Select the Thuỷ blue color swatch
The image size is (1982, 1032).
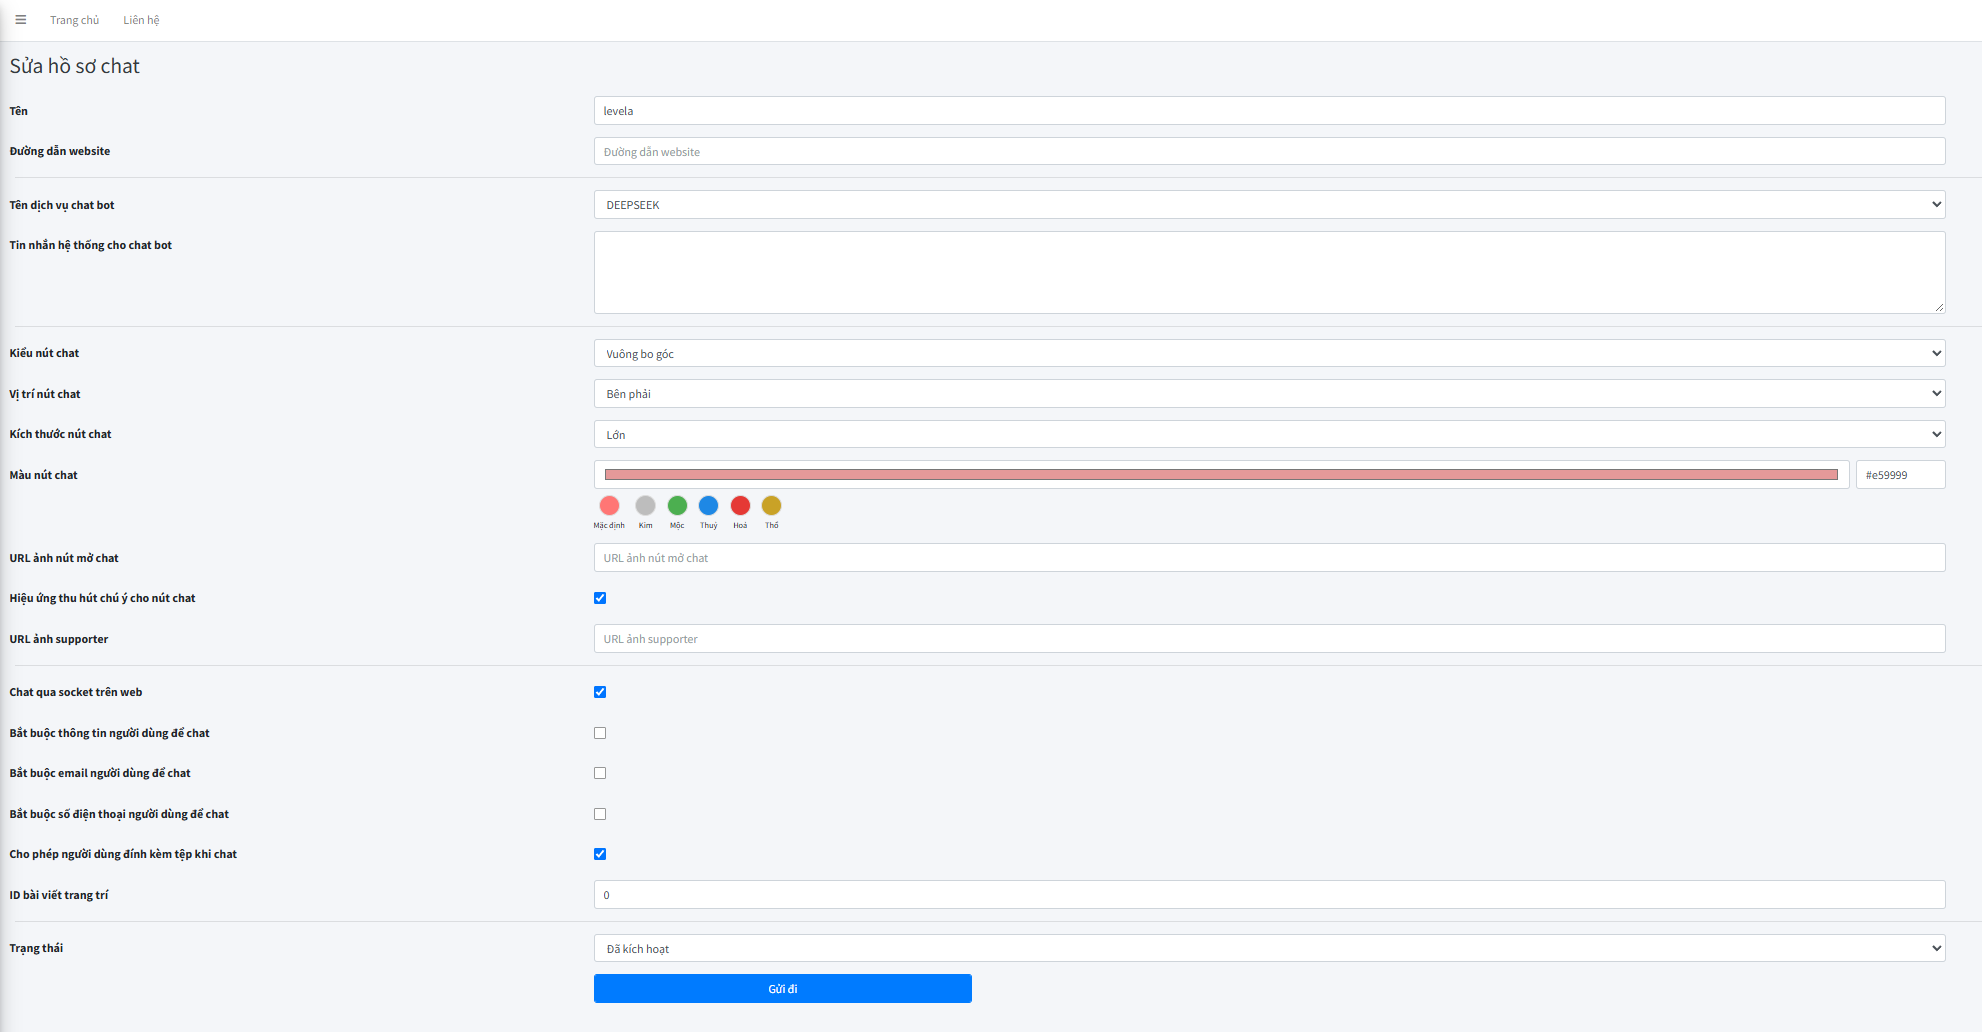point(708,506)
